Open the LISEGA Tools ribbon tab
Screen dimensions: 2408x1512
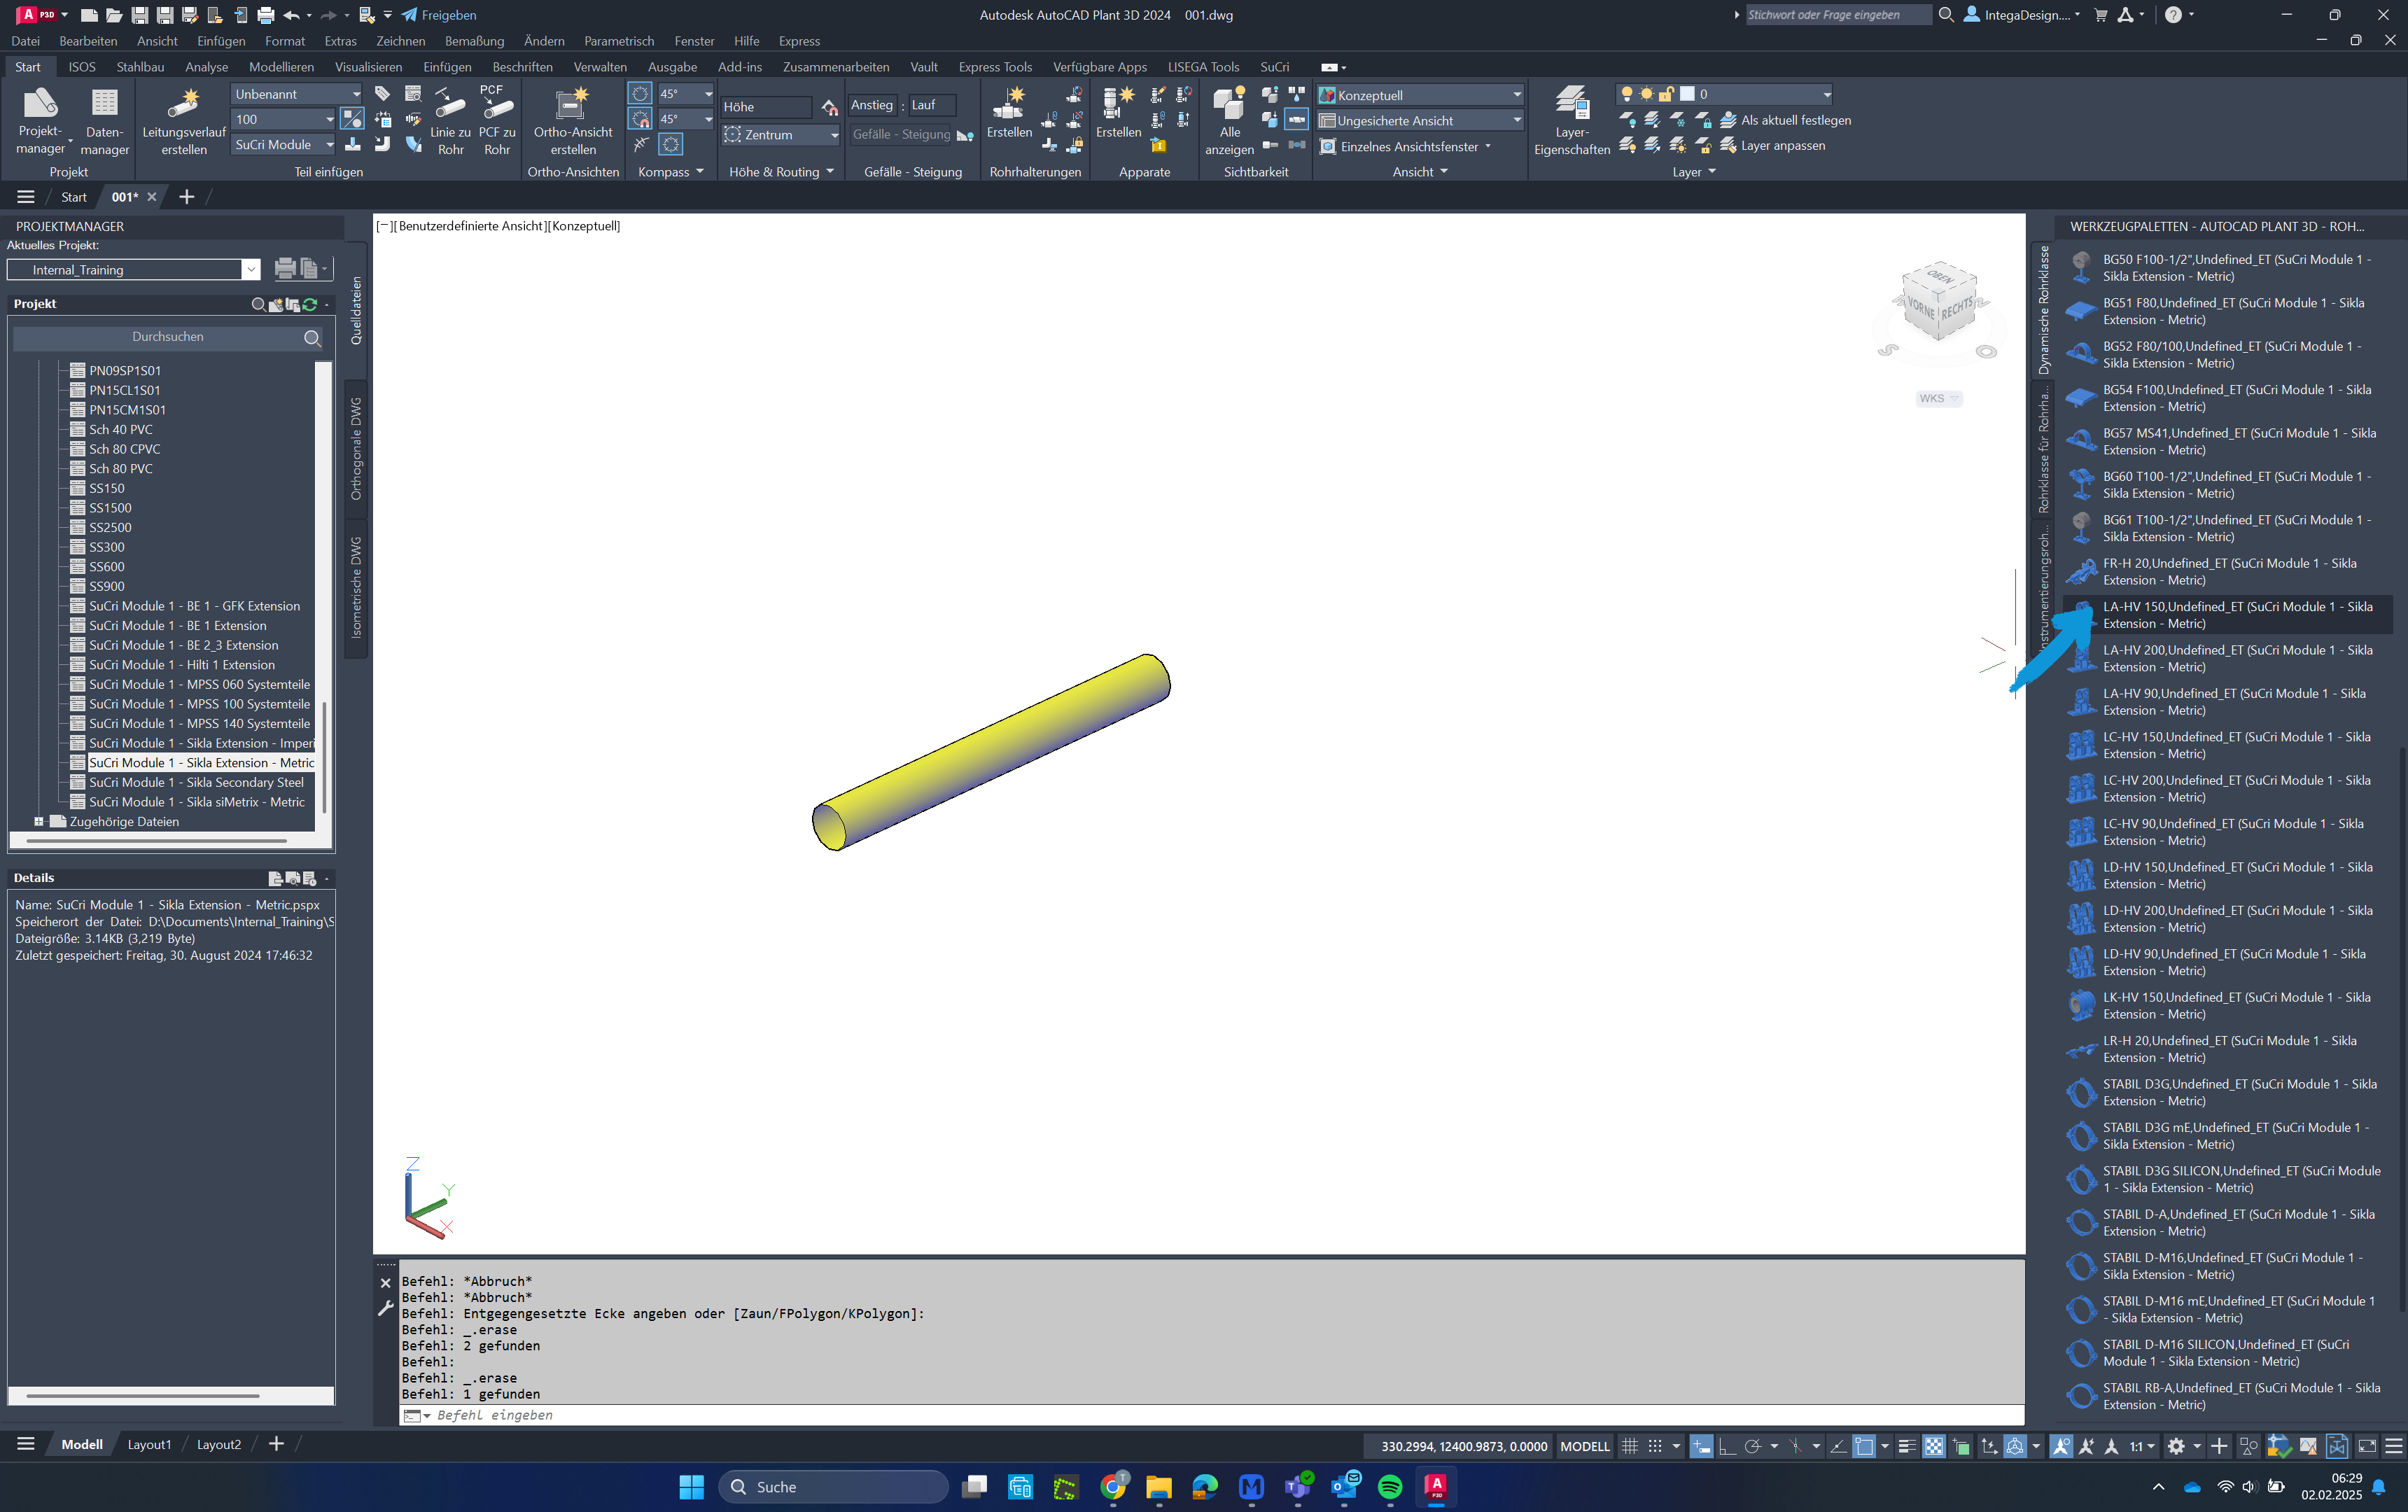click(1203, 67)
